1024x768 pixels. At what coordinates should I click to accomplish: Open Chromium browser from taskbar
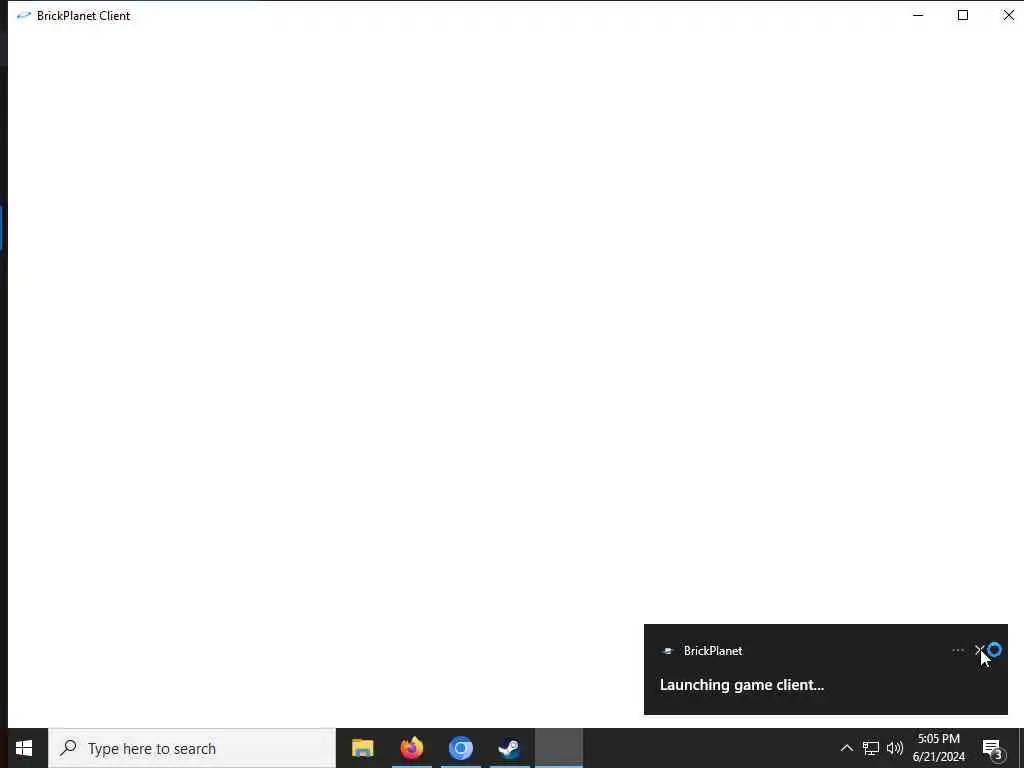460,748
